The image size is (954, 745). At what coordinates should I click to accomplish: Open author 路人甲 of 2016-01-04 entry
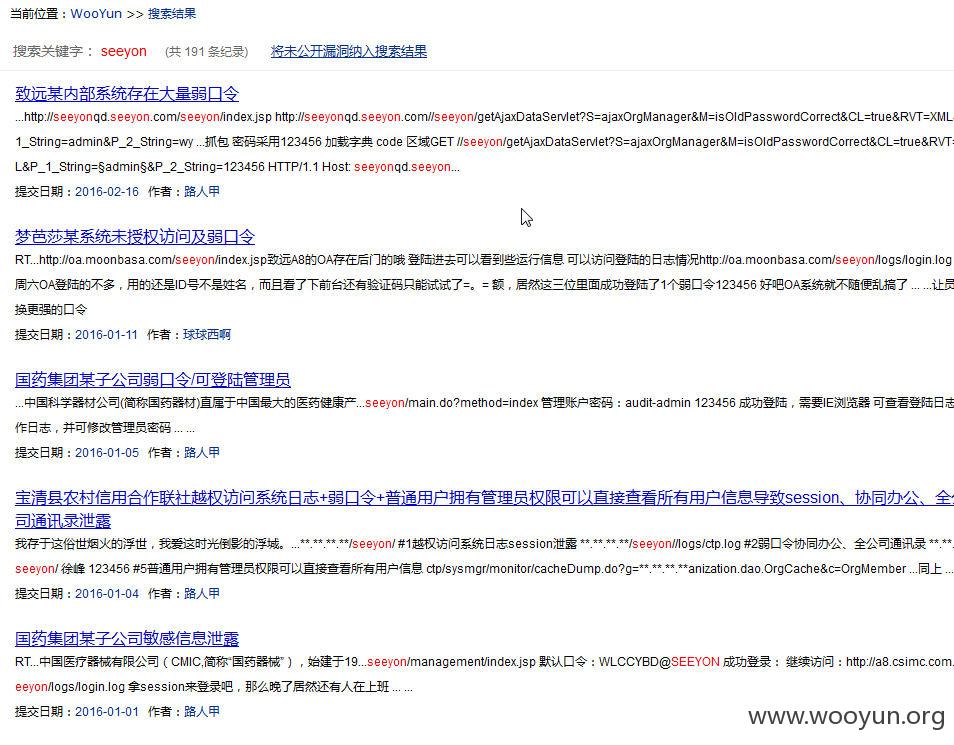[202, 593]
